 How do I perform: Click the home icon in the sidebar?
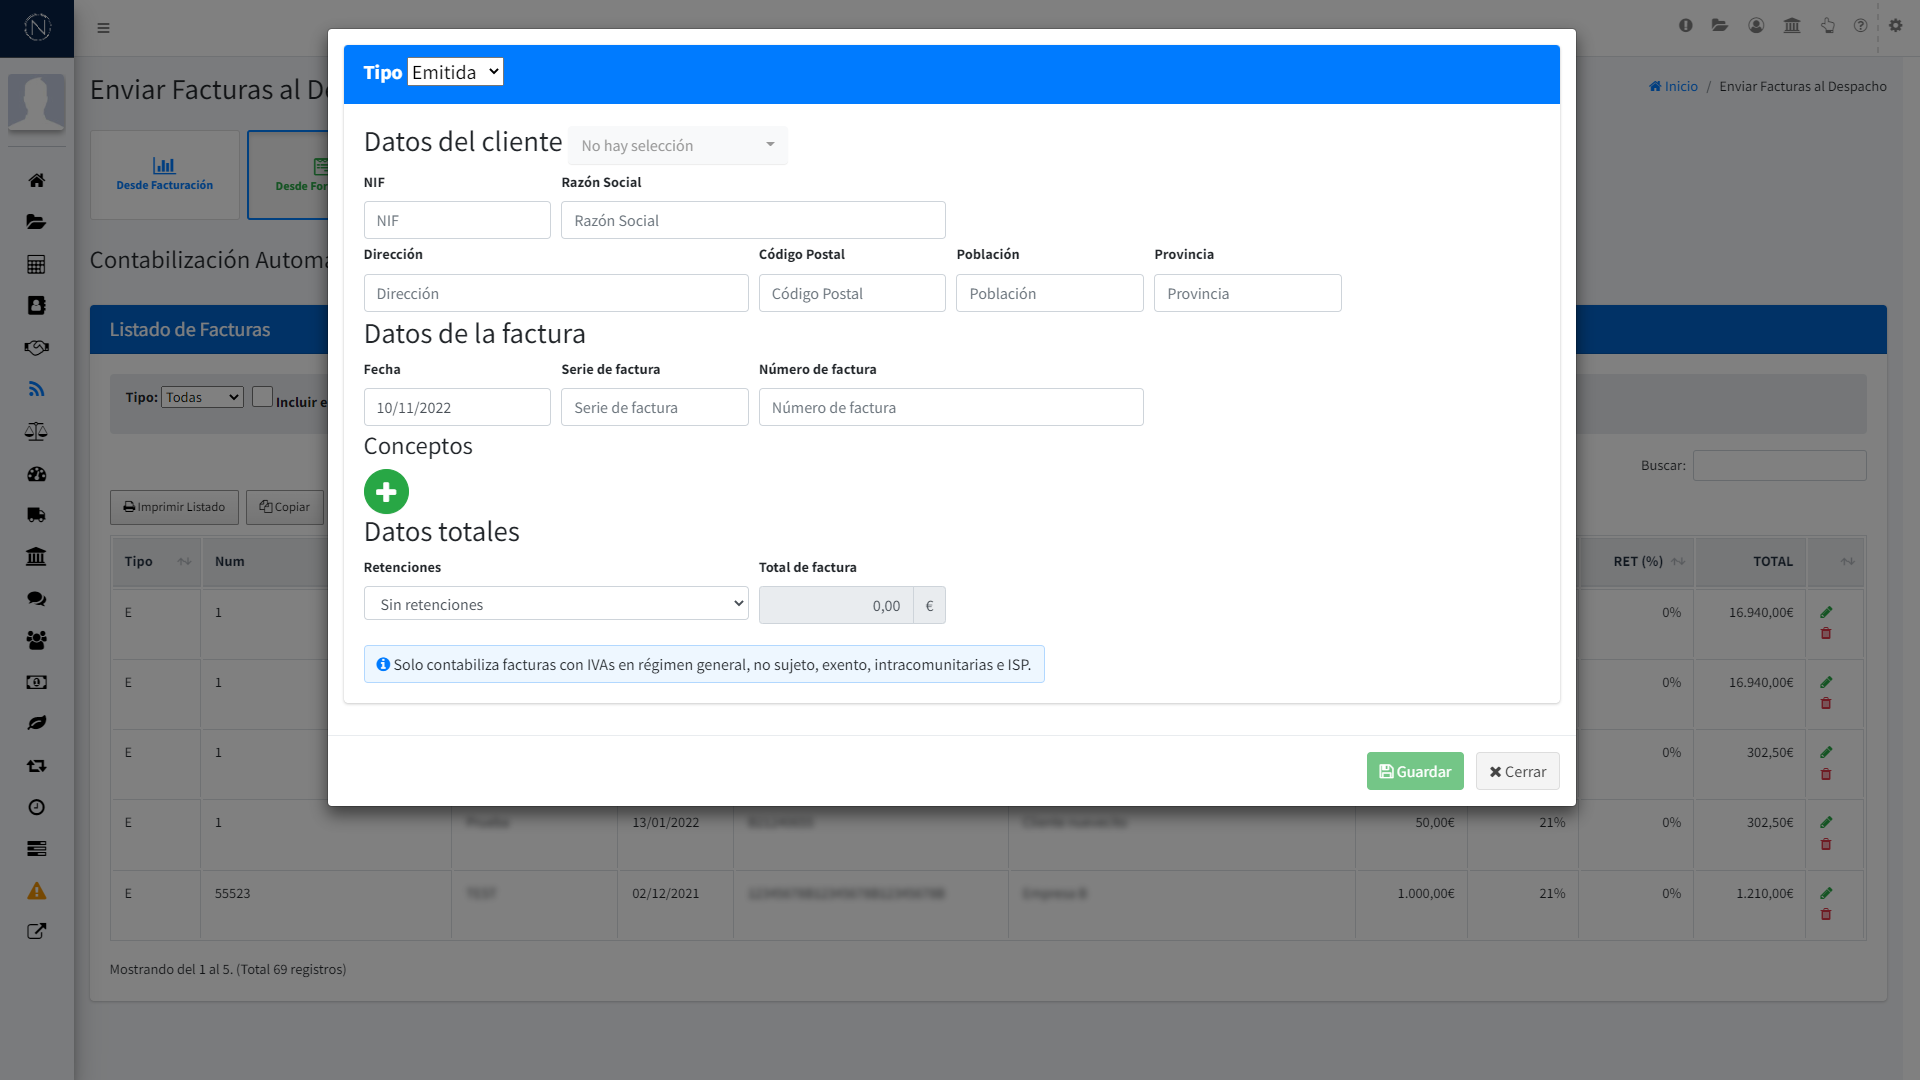pos(37,180)
